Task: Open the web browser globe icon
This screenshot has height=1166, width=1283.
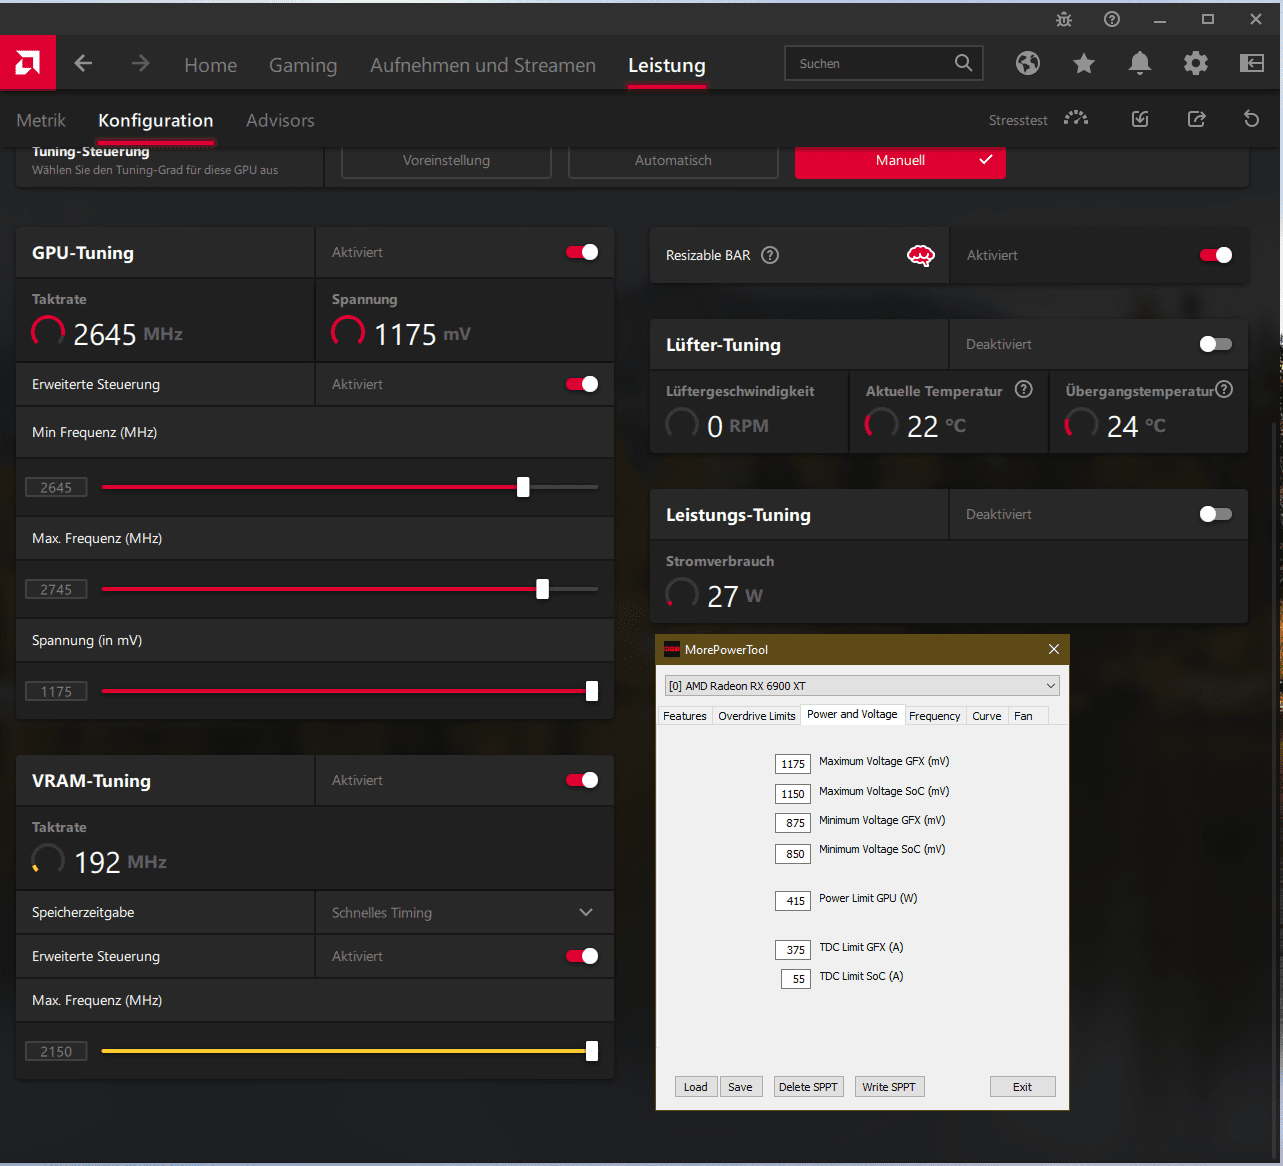Action: 1028,63
